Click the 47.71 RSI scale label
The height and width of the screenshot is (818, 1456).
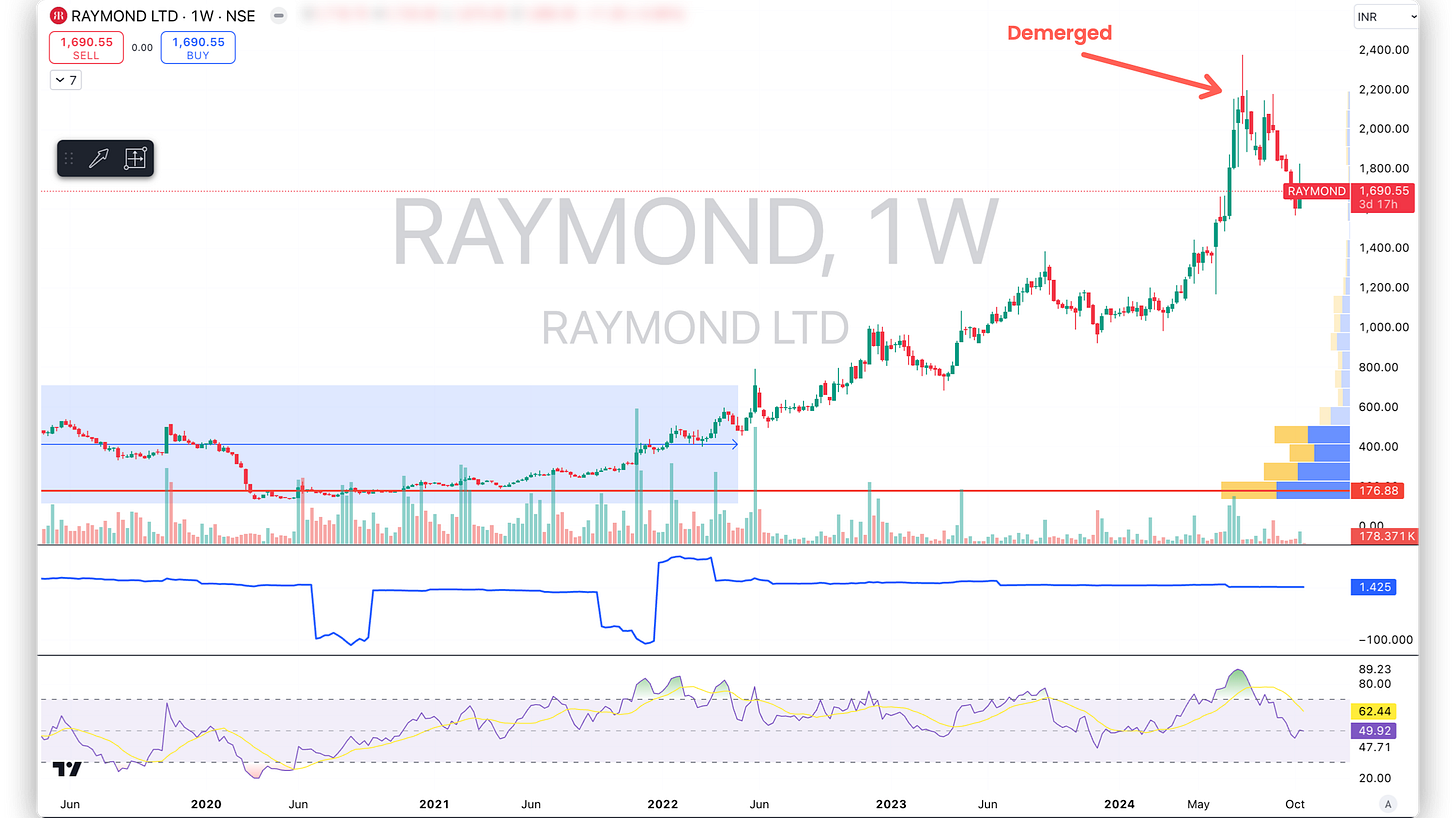(1376, 747)
